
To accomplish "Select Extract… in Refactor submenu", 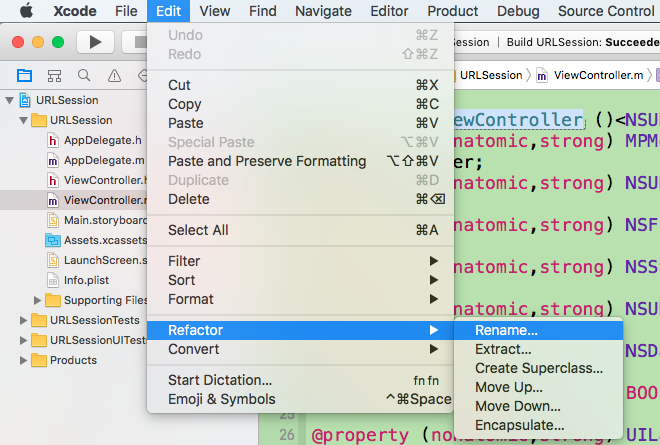I will pos(538,349).
